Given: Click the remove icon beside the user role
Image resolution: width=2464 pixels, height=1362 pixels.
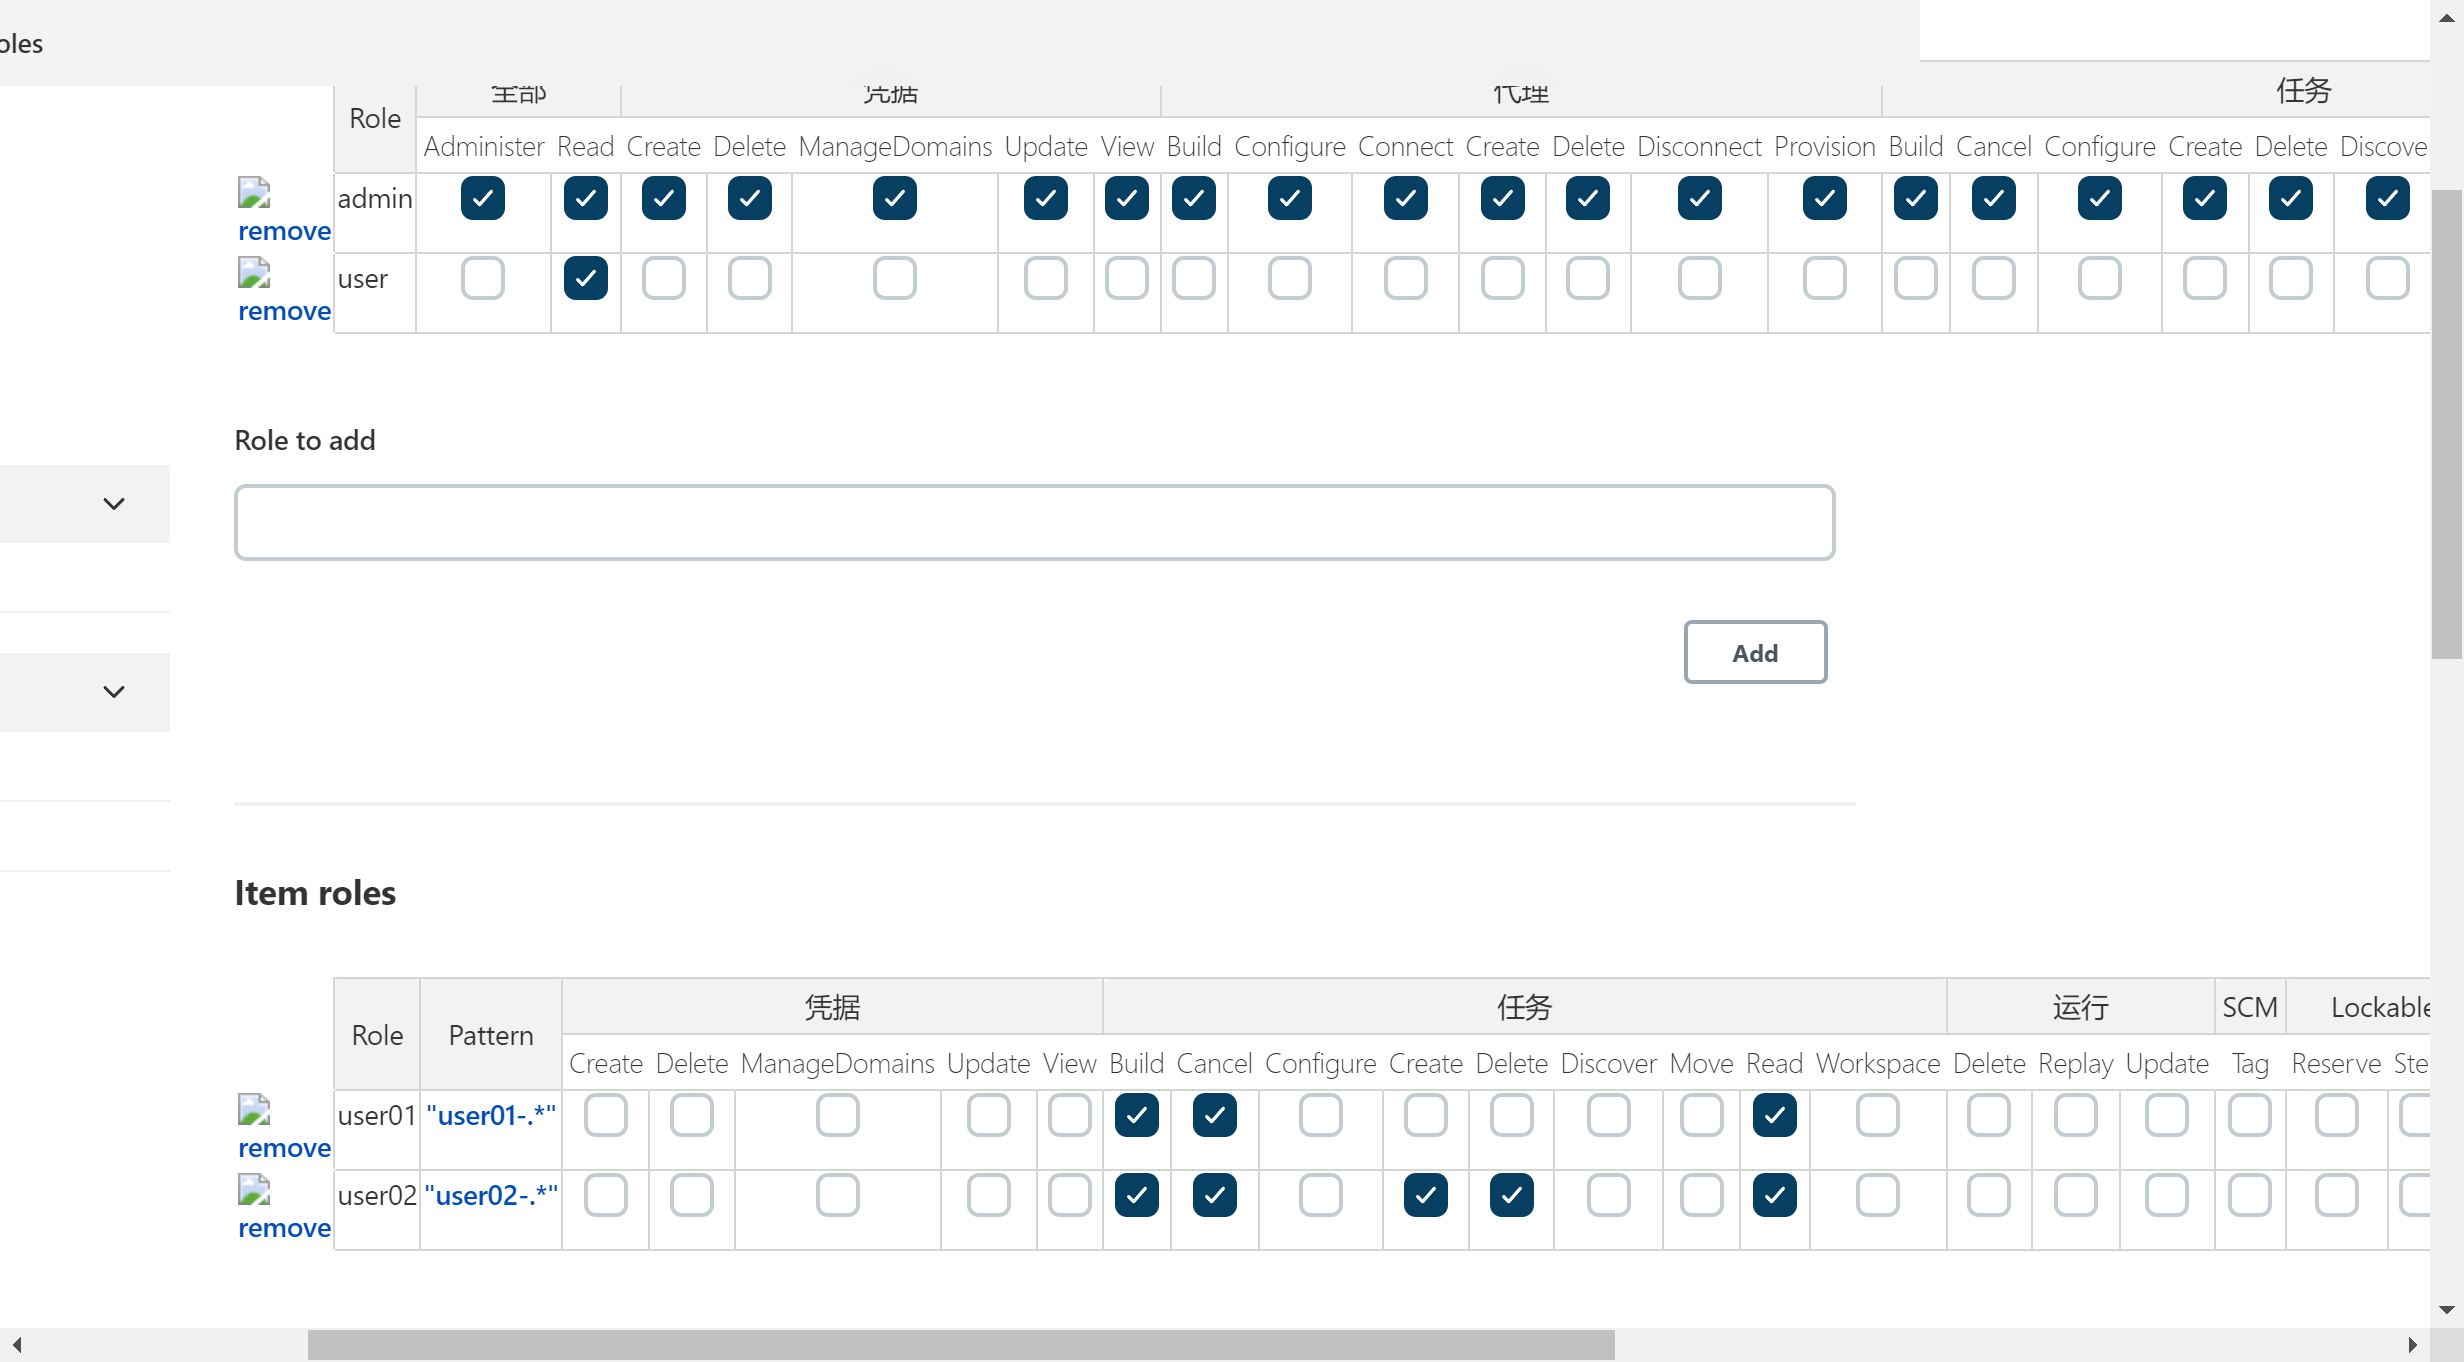Looking at the screenshot, I should (x=253, y=270).
